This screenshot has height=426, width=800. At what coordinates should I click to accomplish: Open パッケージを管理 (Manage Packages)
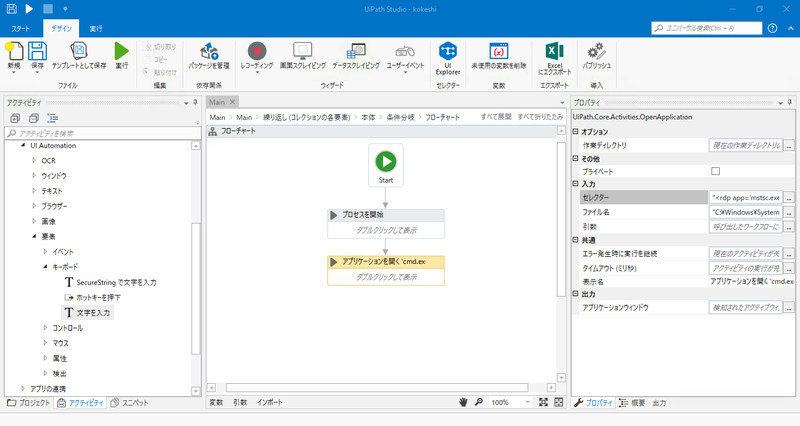pos(209,51)
